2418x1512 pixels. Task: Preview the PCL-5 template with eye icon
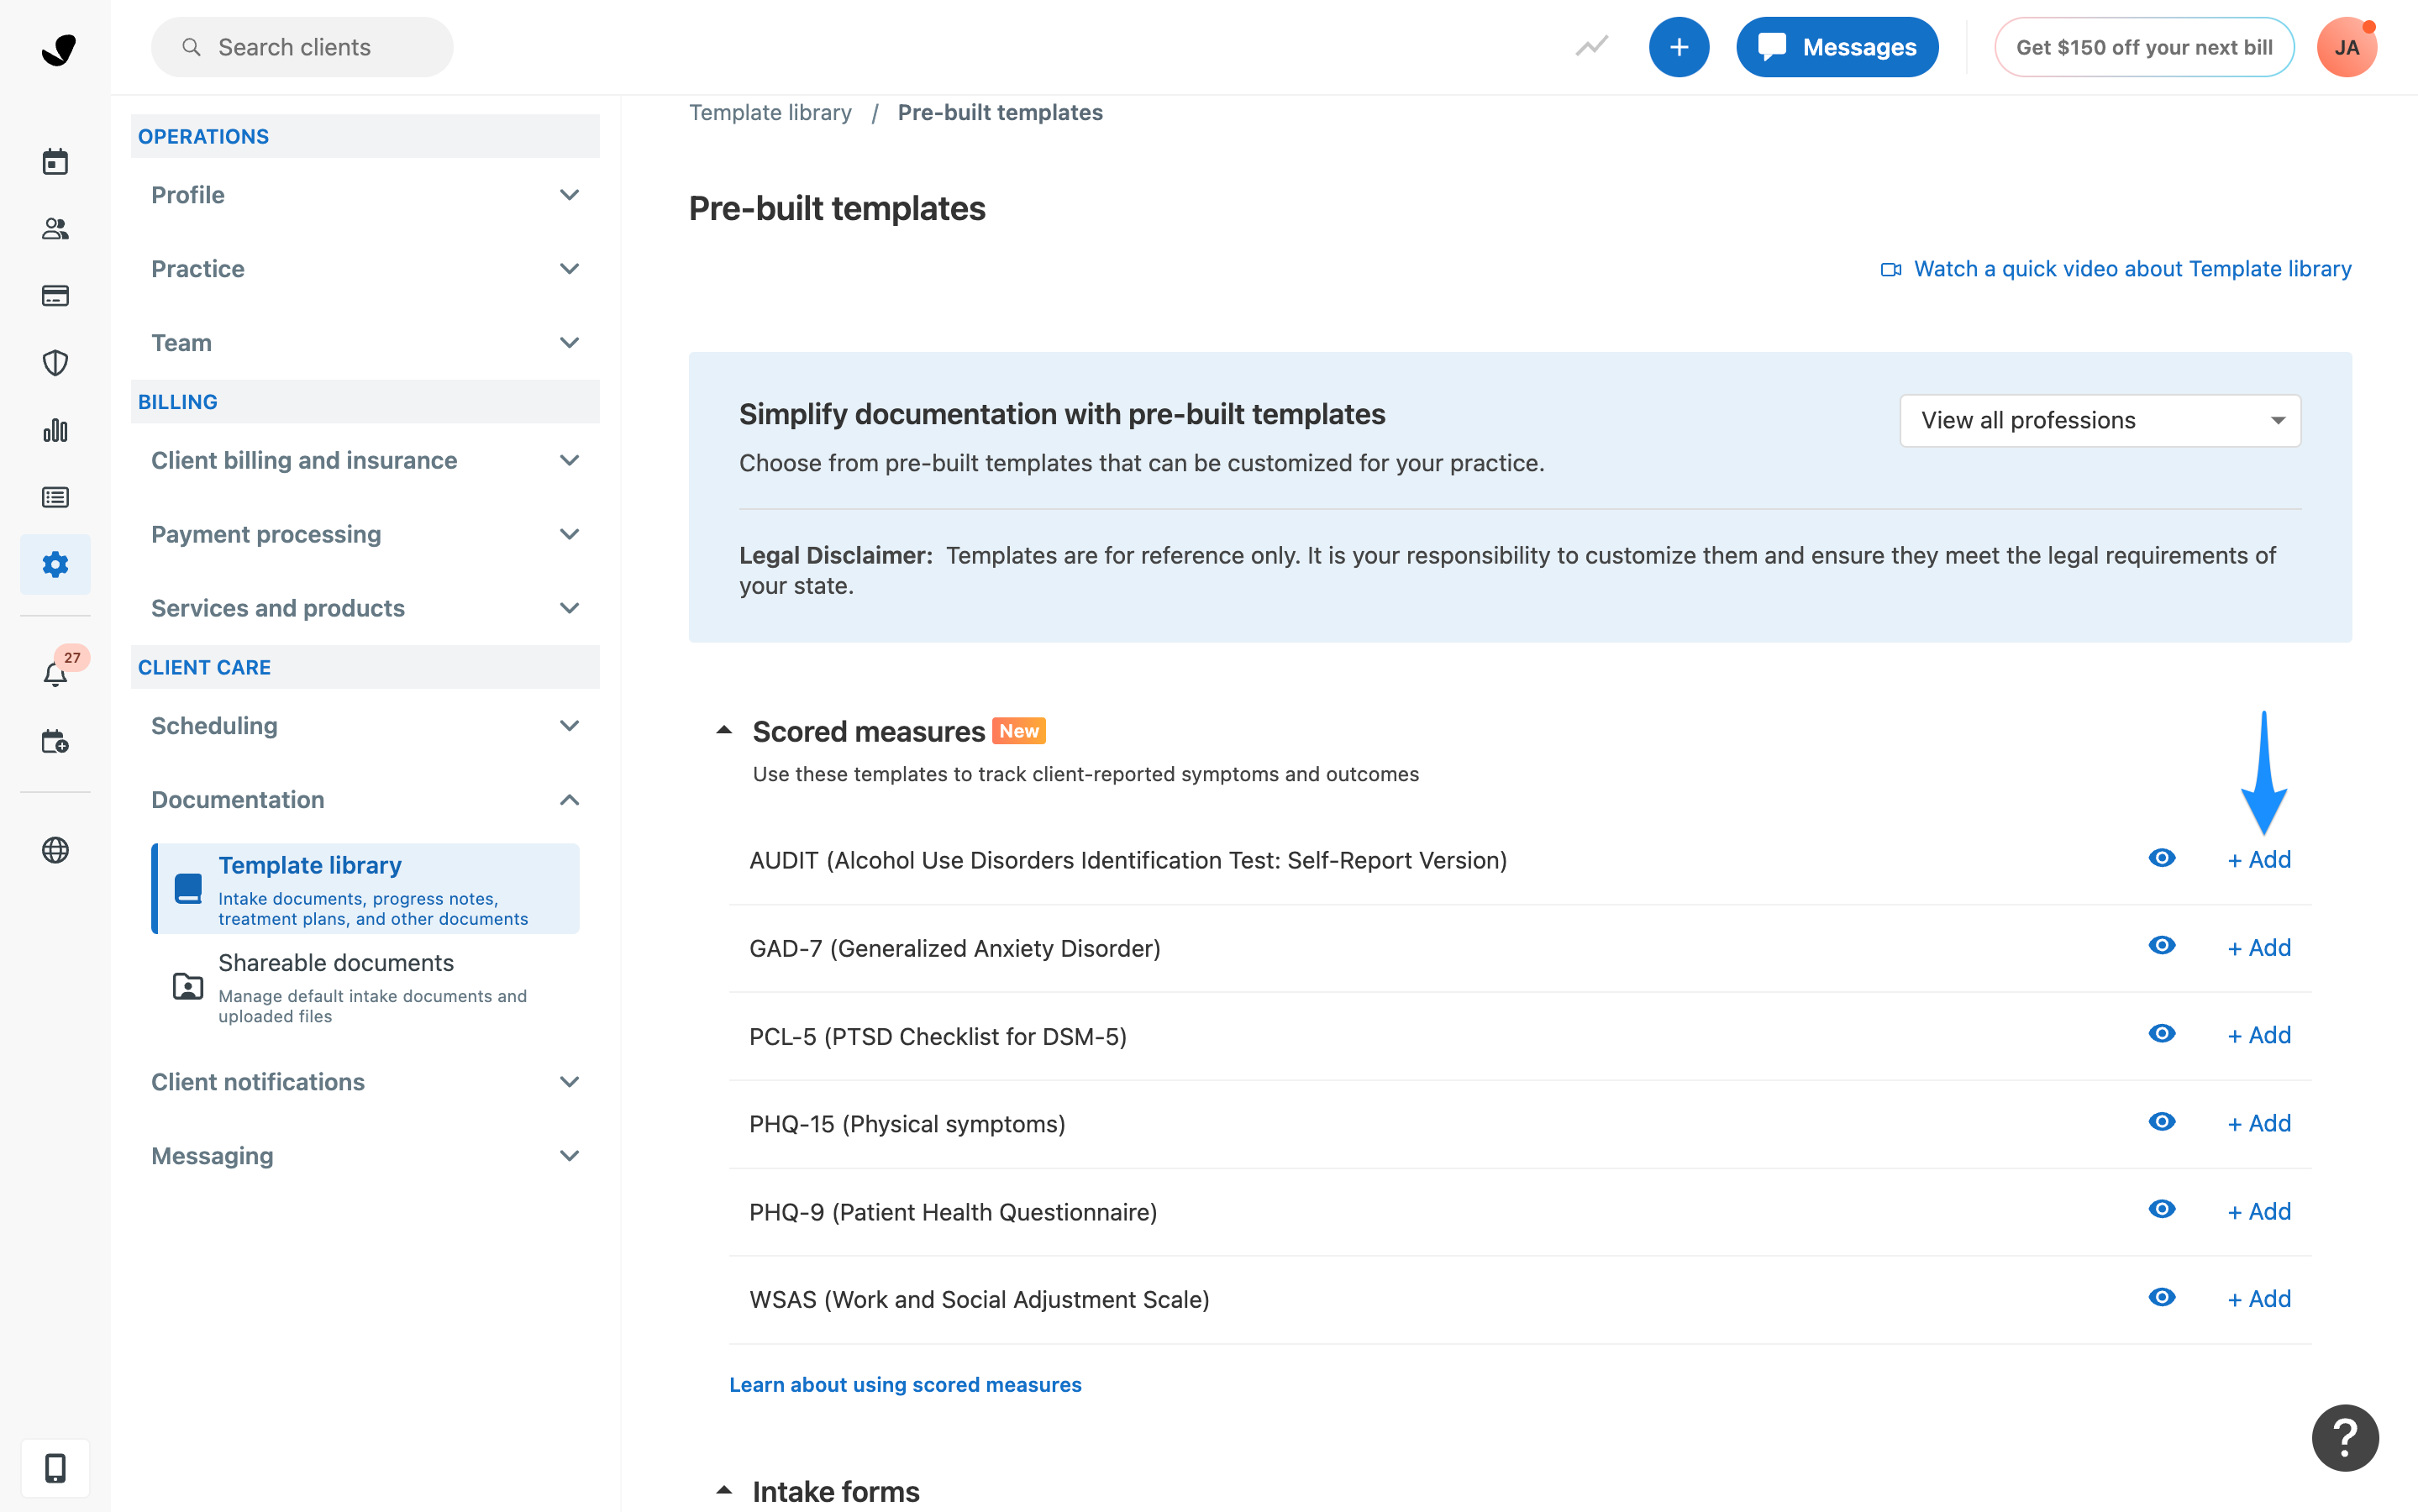2161,1034
